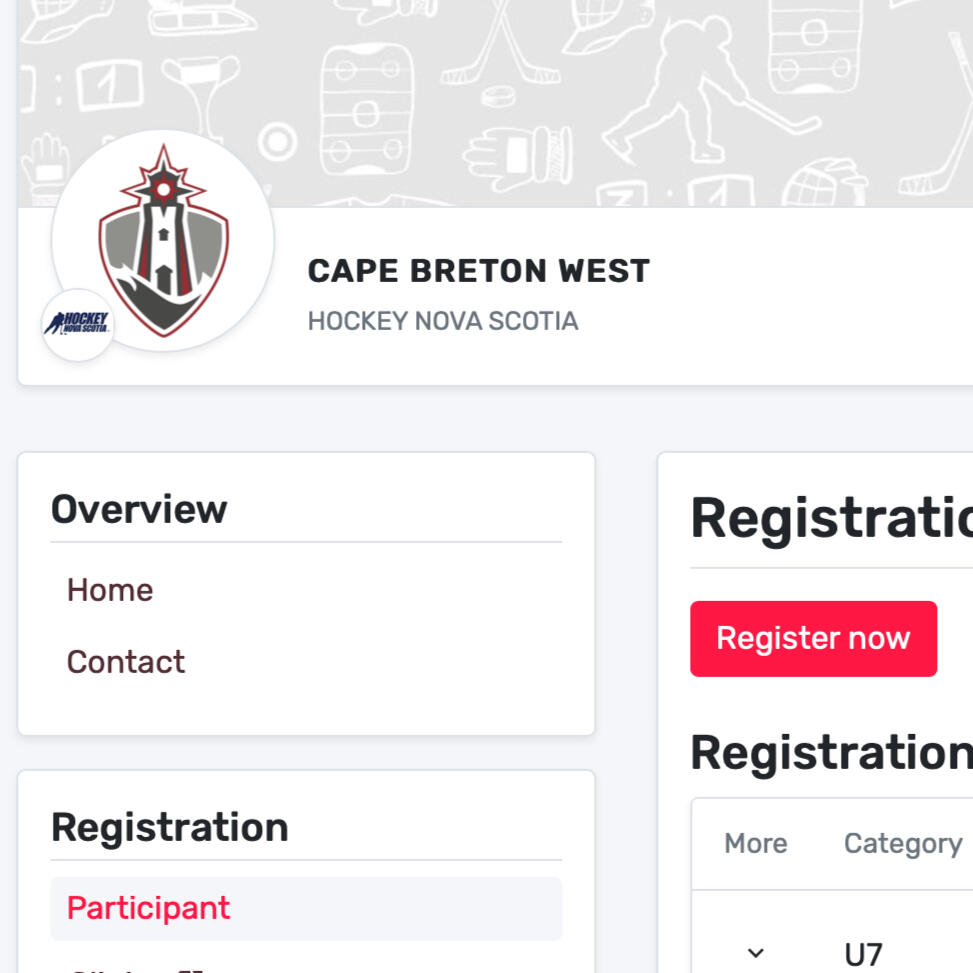Expand the U7 category row chevron

pos(756,953)
